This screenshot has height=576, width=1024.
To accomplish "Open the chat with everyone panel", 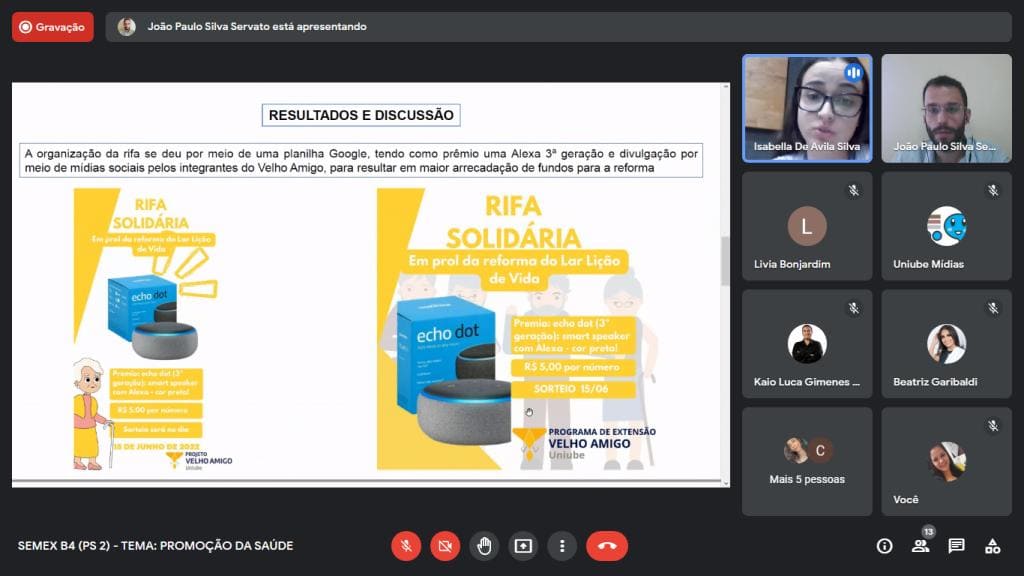I will (x=957, y=546).
